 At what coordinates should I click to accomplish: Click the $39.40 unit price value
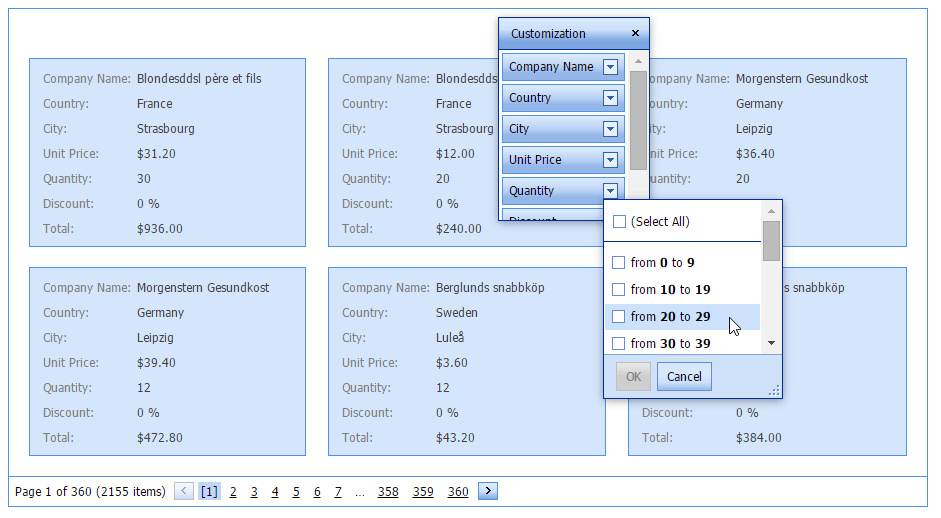[x=156, y=363]
